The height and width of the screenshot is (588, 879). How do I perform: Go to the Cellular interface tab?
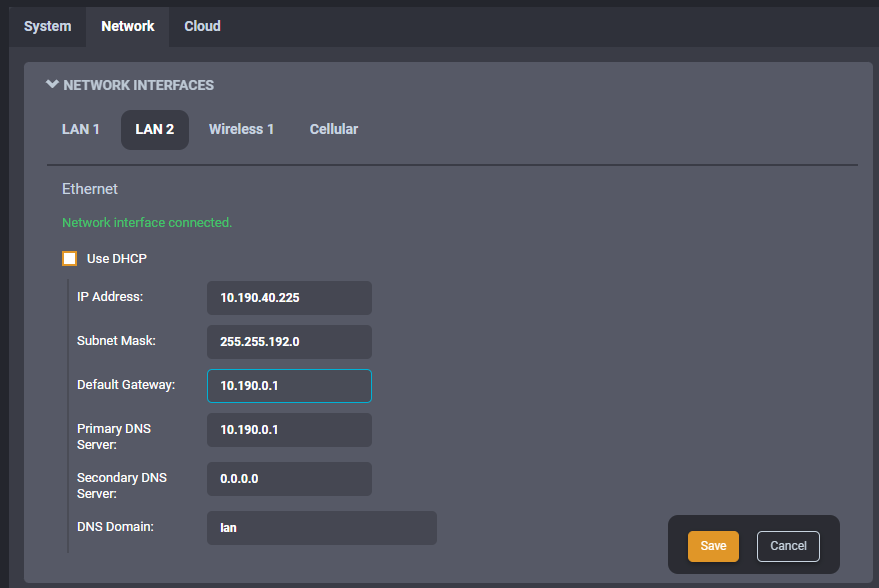(334, 129)
